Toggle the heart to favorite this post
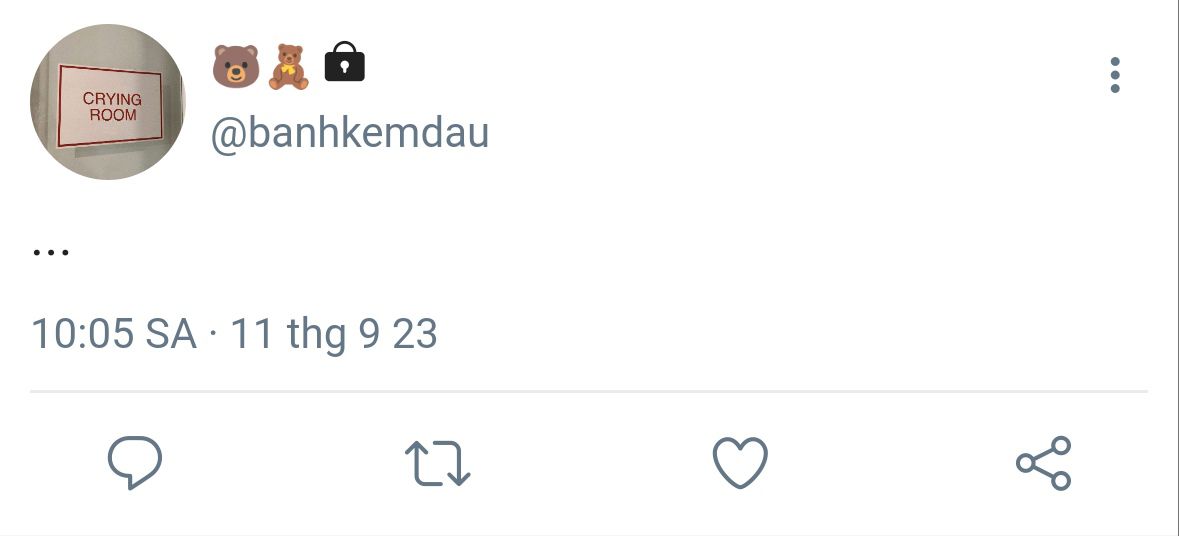The width and height of the screenshot is (1179, 536). coord(740,462)
